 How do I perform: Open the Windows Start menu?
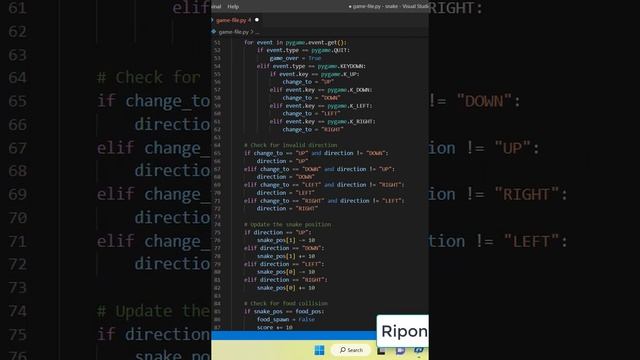point(319,350)
